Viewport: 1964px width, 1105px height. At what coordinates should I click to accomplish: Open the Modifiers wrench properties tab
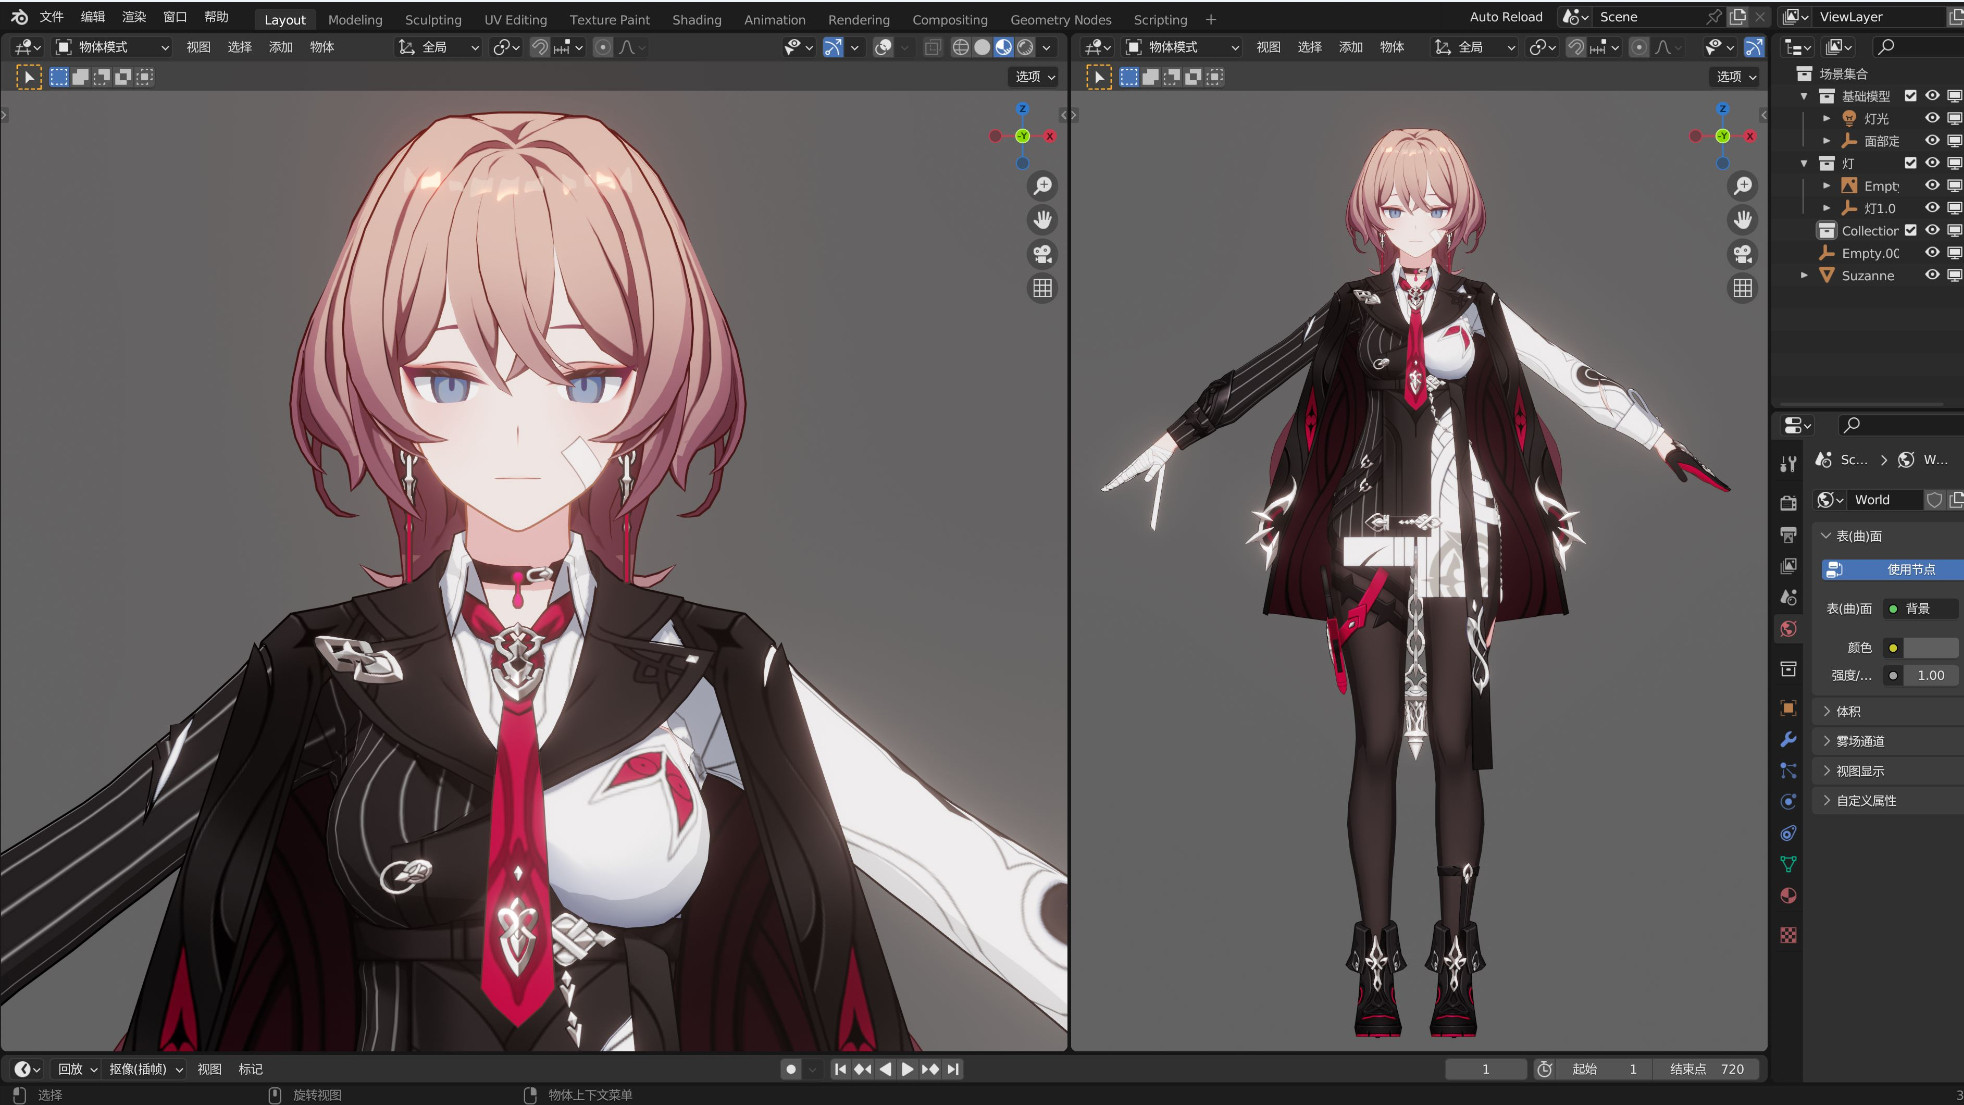(1788, 739)
